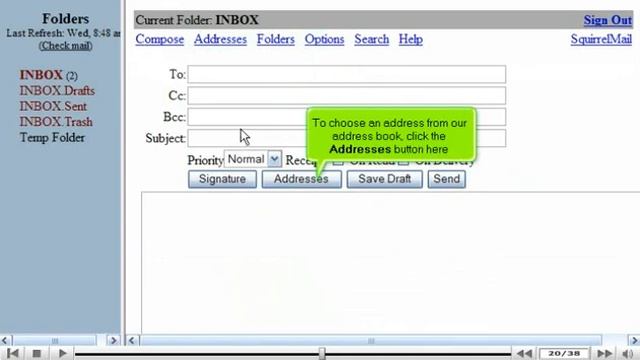Move the playback progress slider handle

click(x=322, y=353)
